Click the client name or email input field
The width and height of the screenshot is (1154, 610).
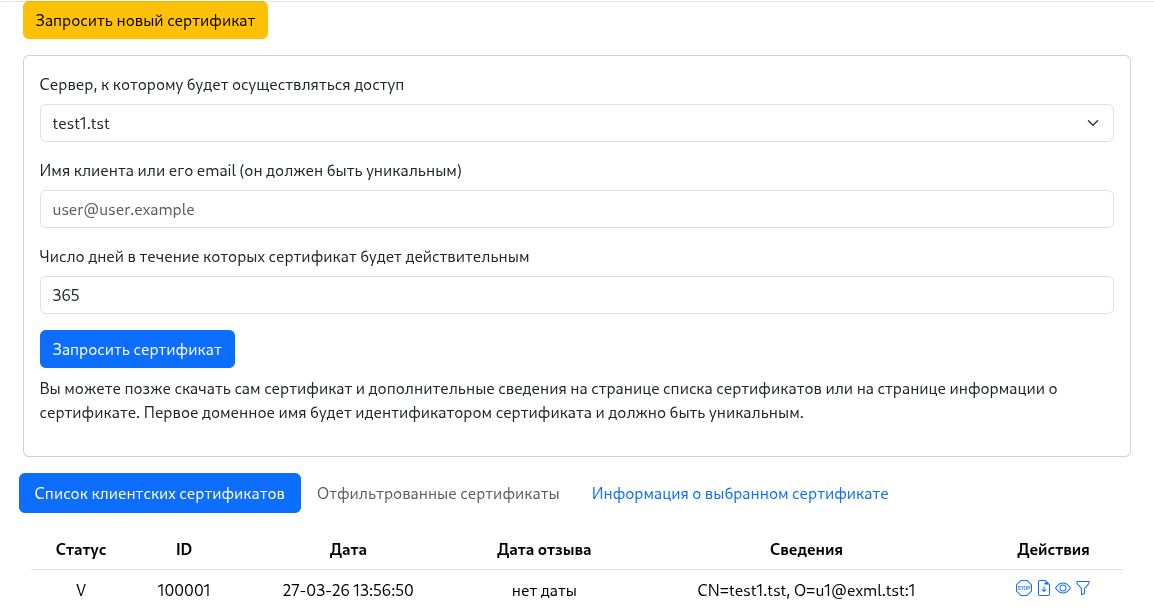click(x=577, y=209)
